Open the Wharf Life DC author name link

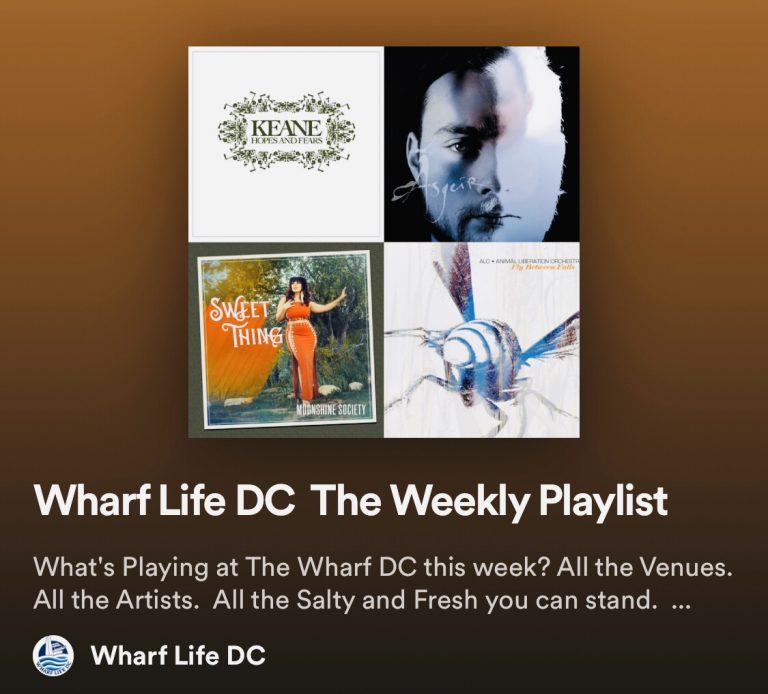point(178,655)
